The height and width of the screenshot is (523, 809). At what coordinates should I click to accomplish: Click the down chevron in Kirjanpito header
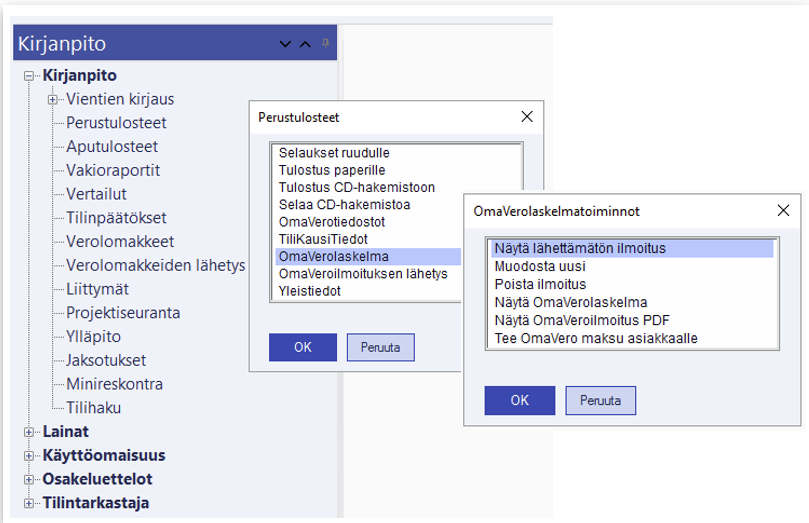(x=286, y=44)
